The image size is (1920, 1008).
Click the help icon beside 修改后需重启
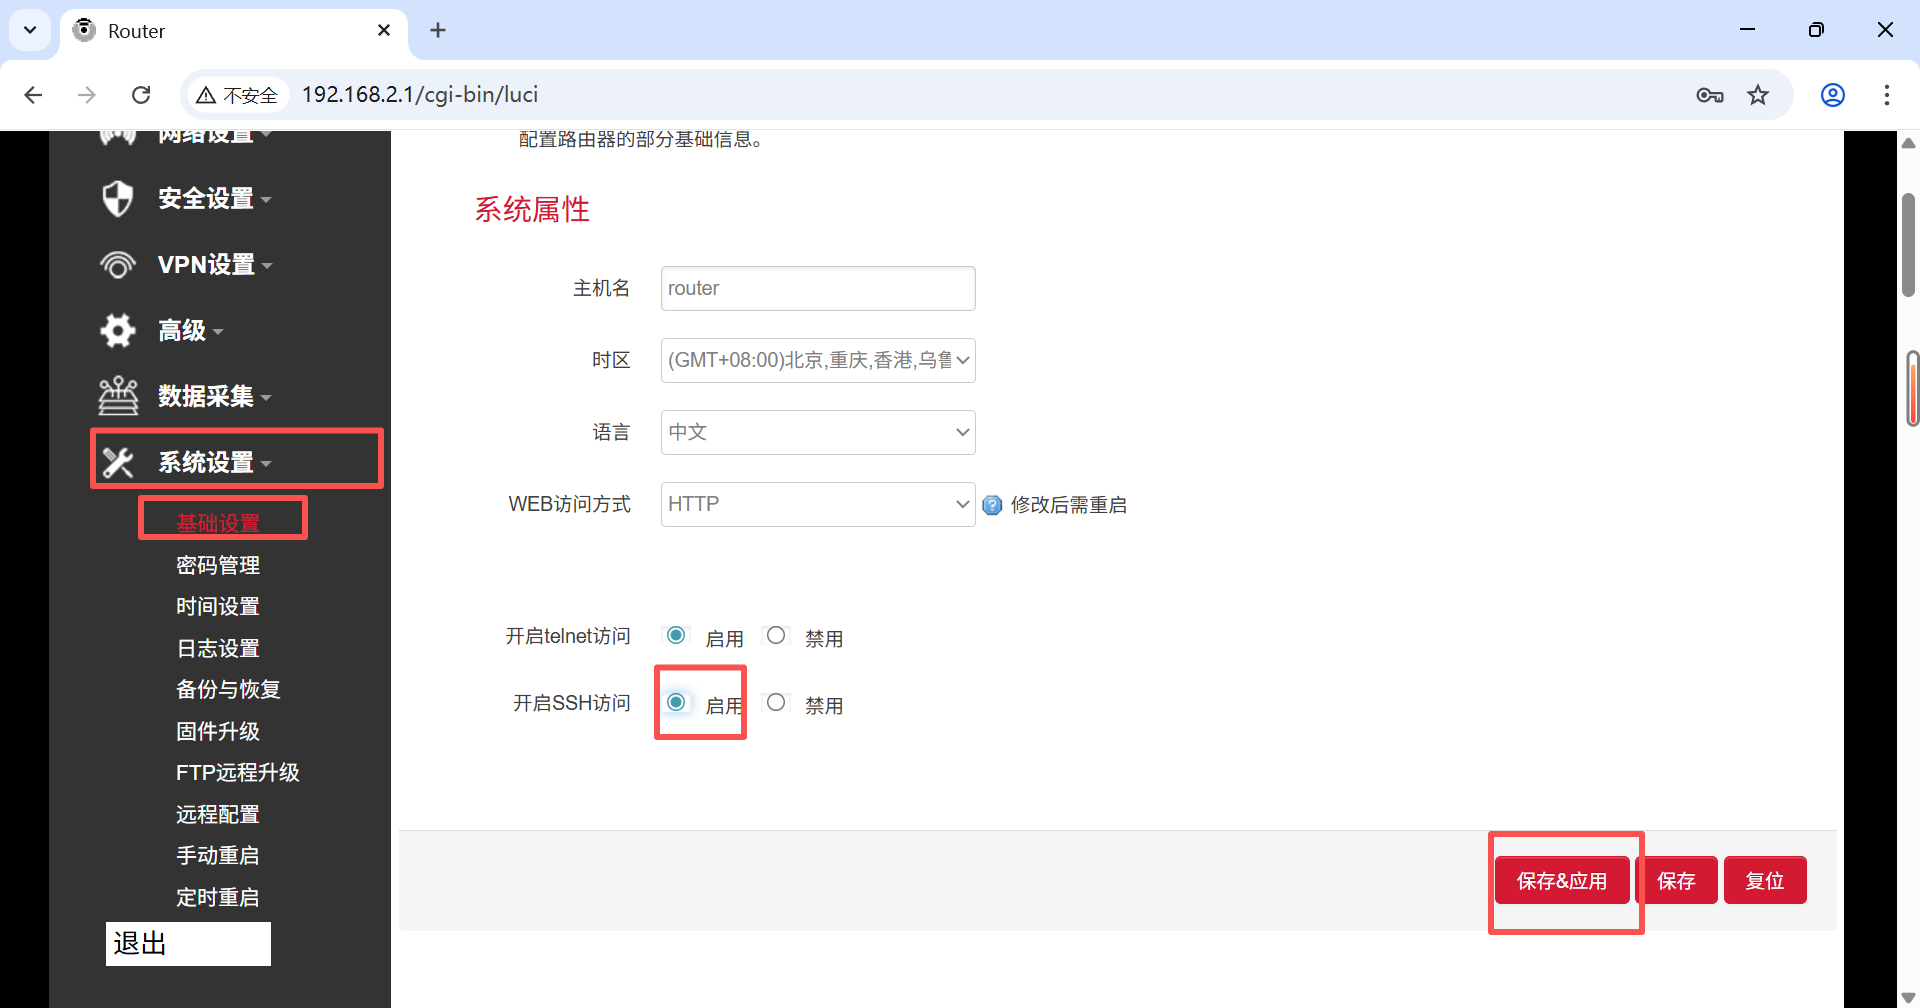click(991, 505)
